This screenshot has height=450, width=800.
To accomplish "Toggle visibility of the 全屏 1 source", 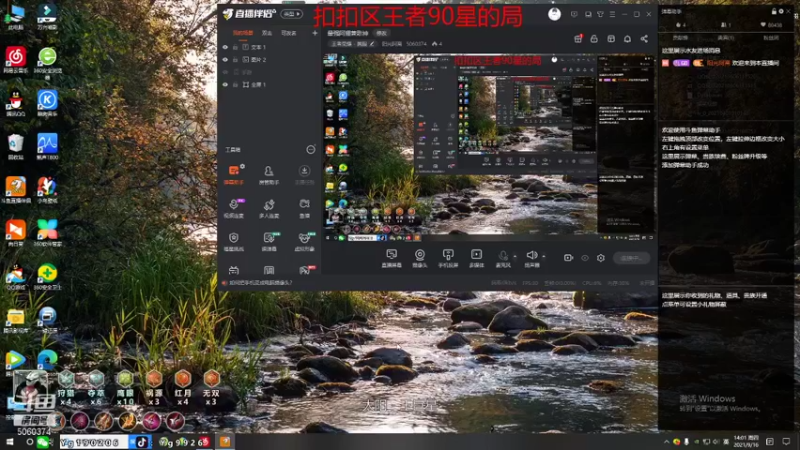I will pos(225,85).
